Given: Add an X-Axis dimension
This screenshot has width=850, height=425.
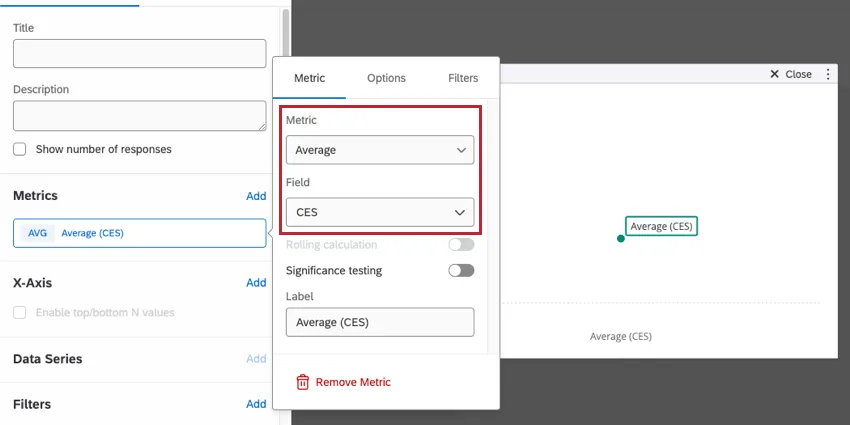Looking at the screenshot, I should (x=256, y=283).
